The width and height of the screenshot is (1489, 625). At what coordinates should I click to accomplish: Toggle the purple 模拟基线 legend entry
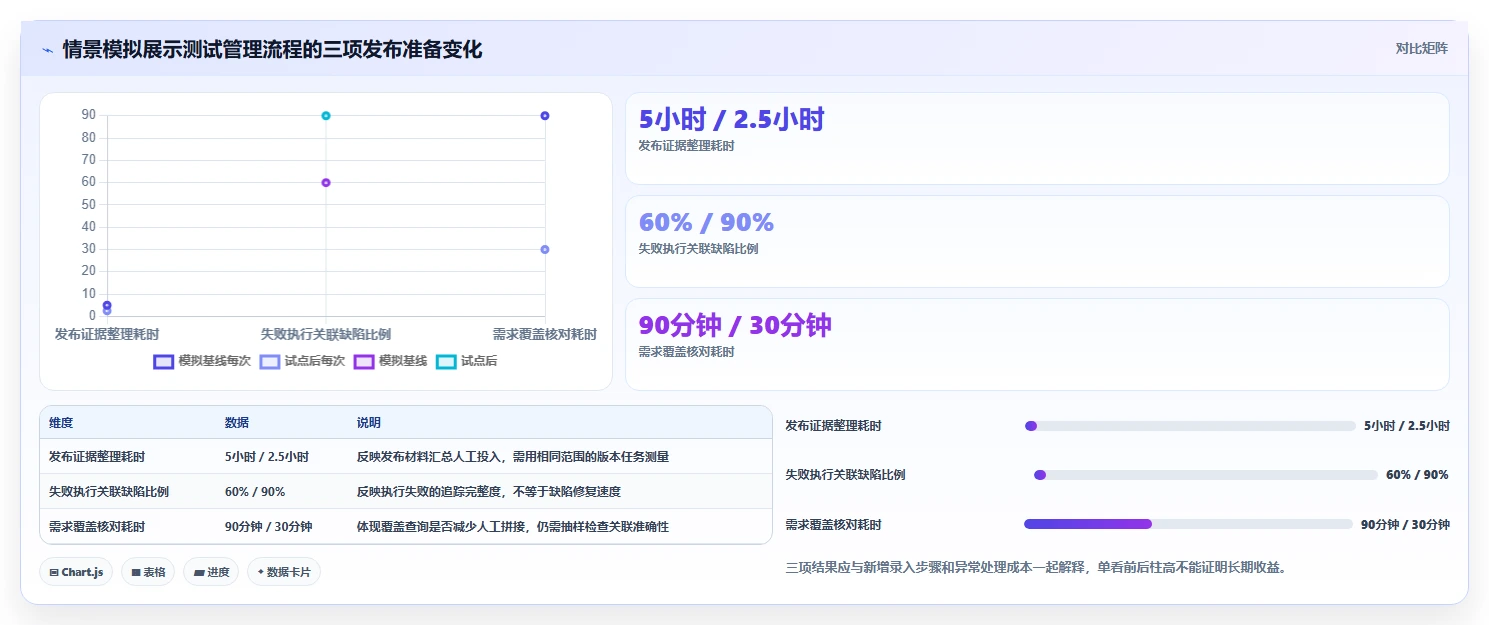point(390,361)
